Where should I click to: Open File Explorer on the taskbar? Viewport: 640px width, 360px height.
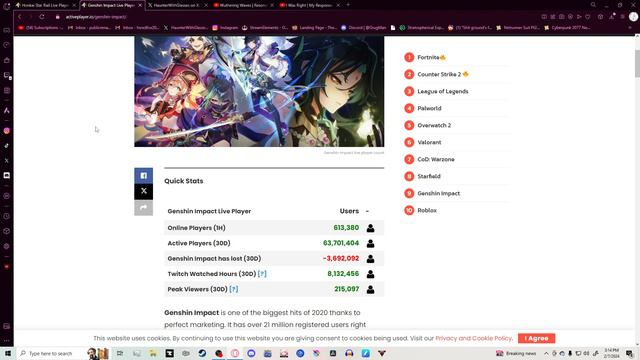click(153, 353)
